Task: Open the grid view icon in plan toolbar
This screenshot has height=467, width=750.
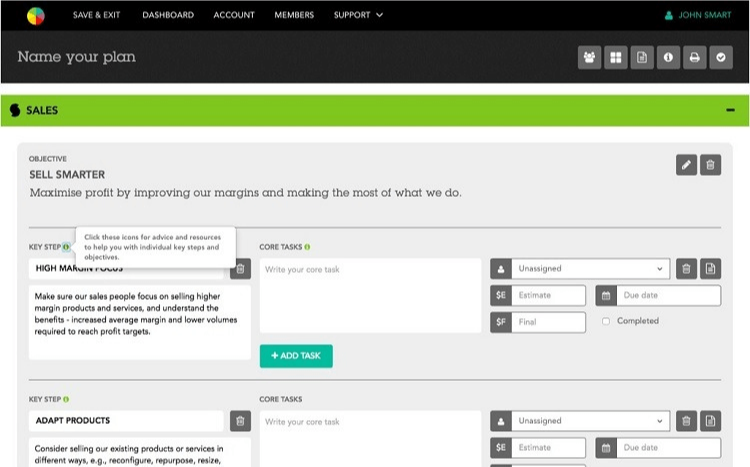Action: [616, 58]
